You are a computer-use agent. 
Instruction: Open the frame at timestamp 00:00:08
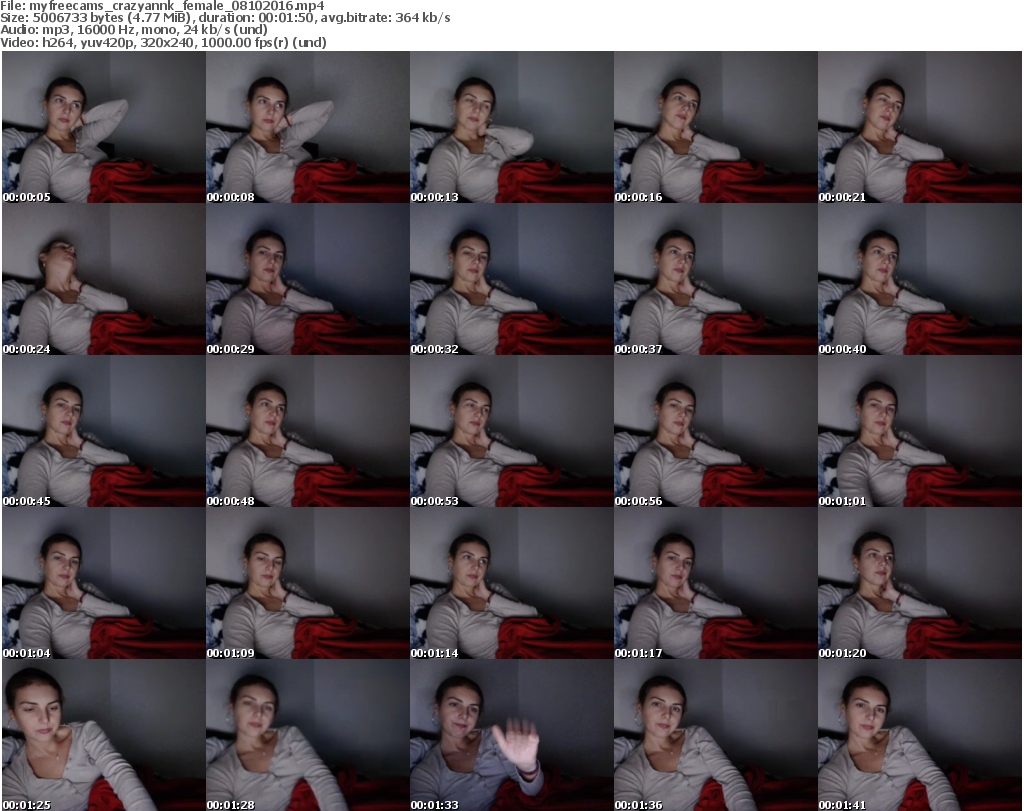[x=308, y=127]
